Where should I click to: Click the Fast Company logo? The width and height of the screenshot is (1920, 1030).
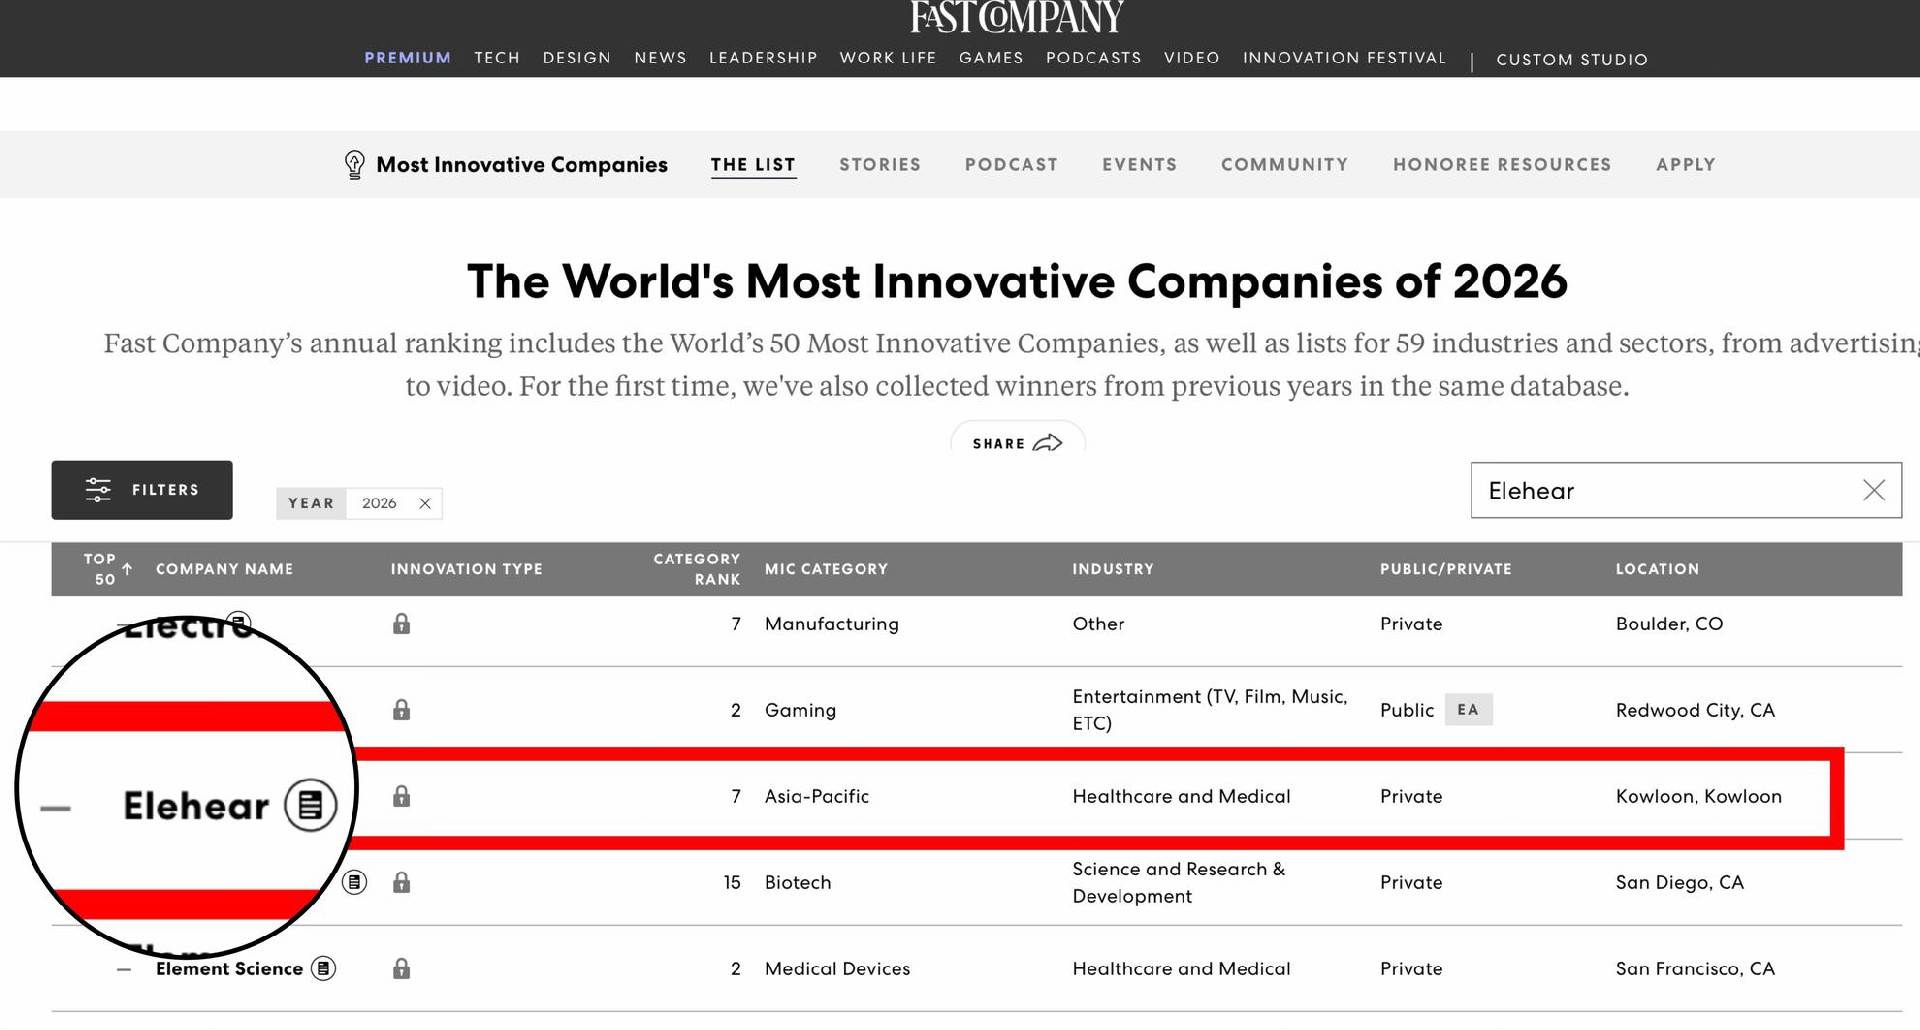click(x=1016, y=17)
